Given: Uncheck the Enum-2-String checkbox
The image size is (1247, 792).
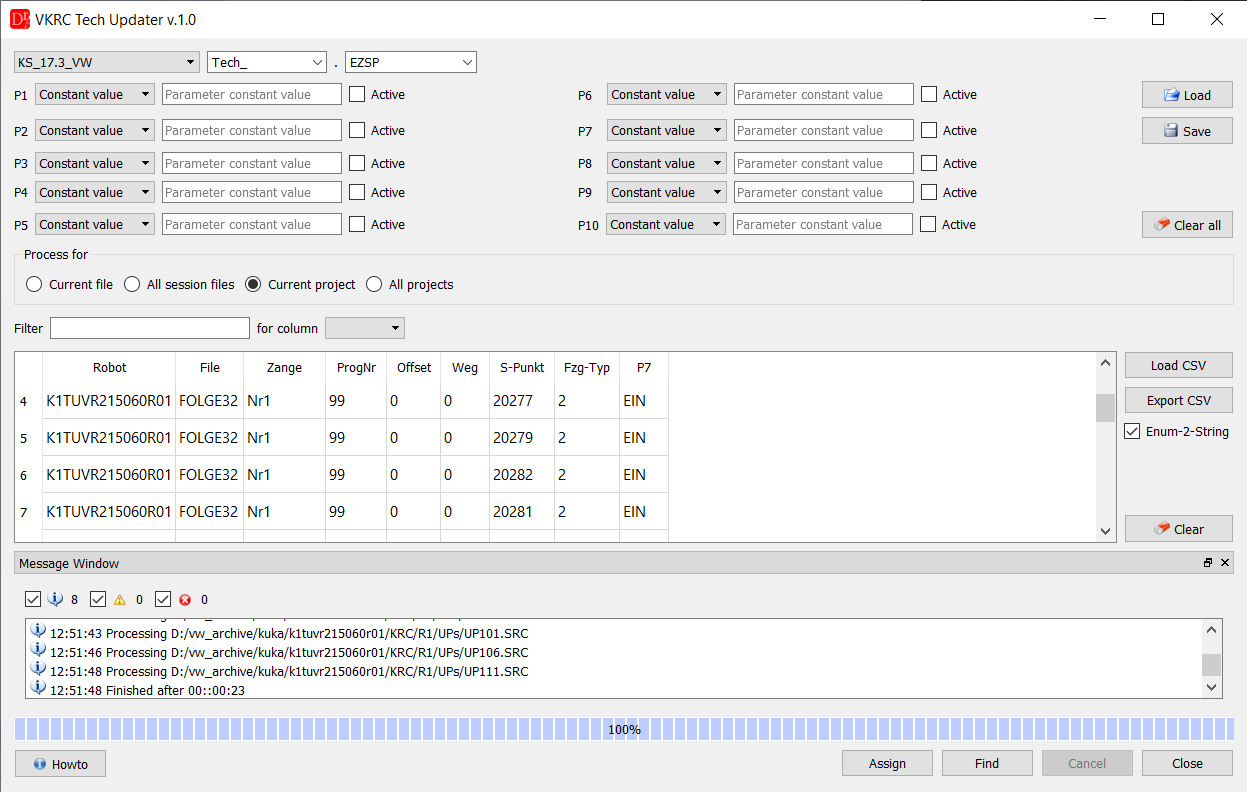Looking at the screenshot, I should coord(1132,432).
